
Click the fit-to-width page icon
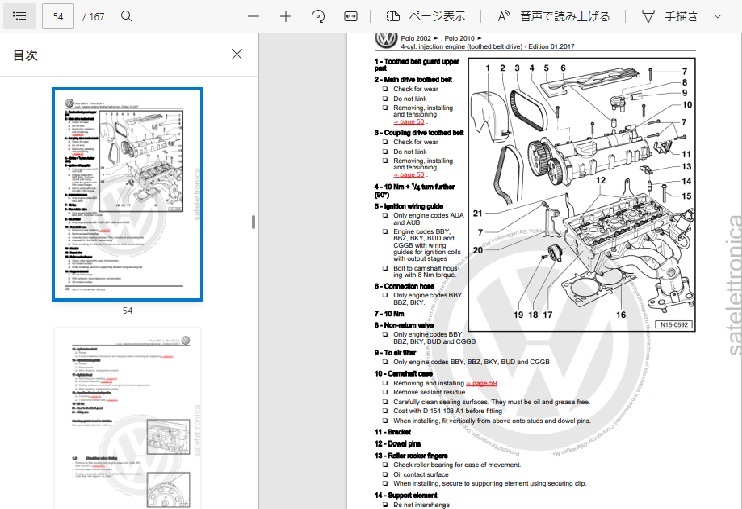[x=351, y=17]
